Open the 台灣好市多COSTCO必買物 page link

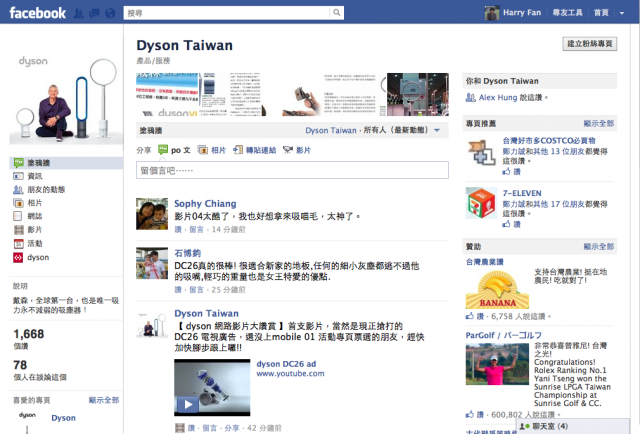tap(549, 140)
